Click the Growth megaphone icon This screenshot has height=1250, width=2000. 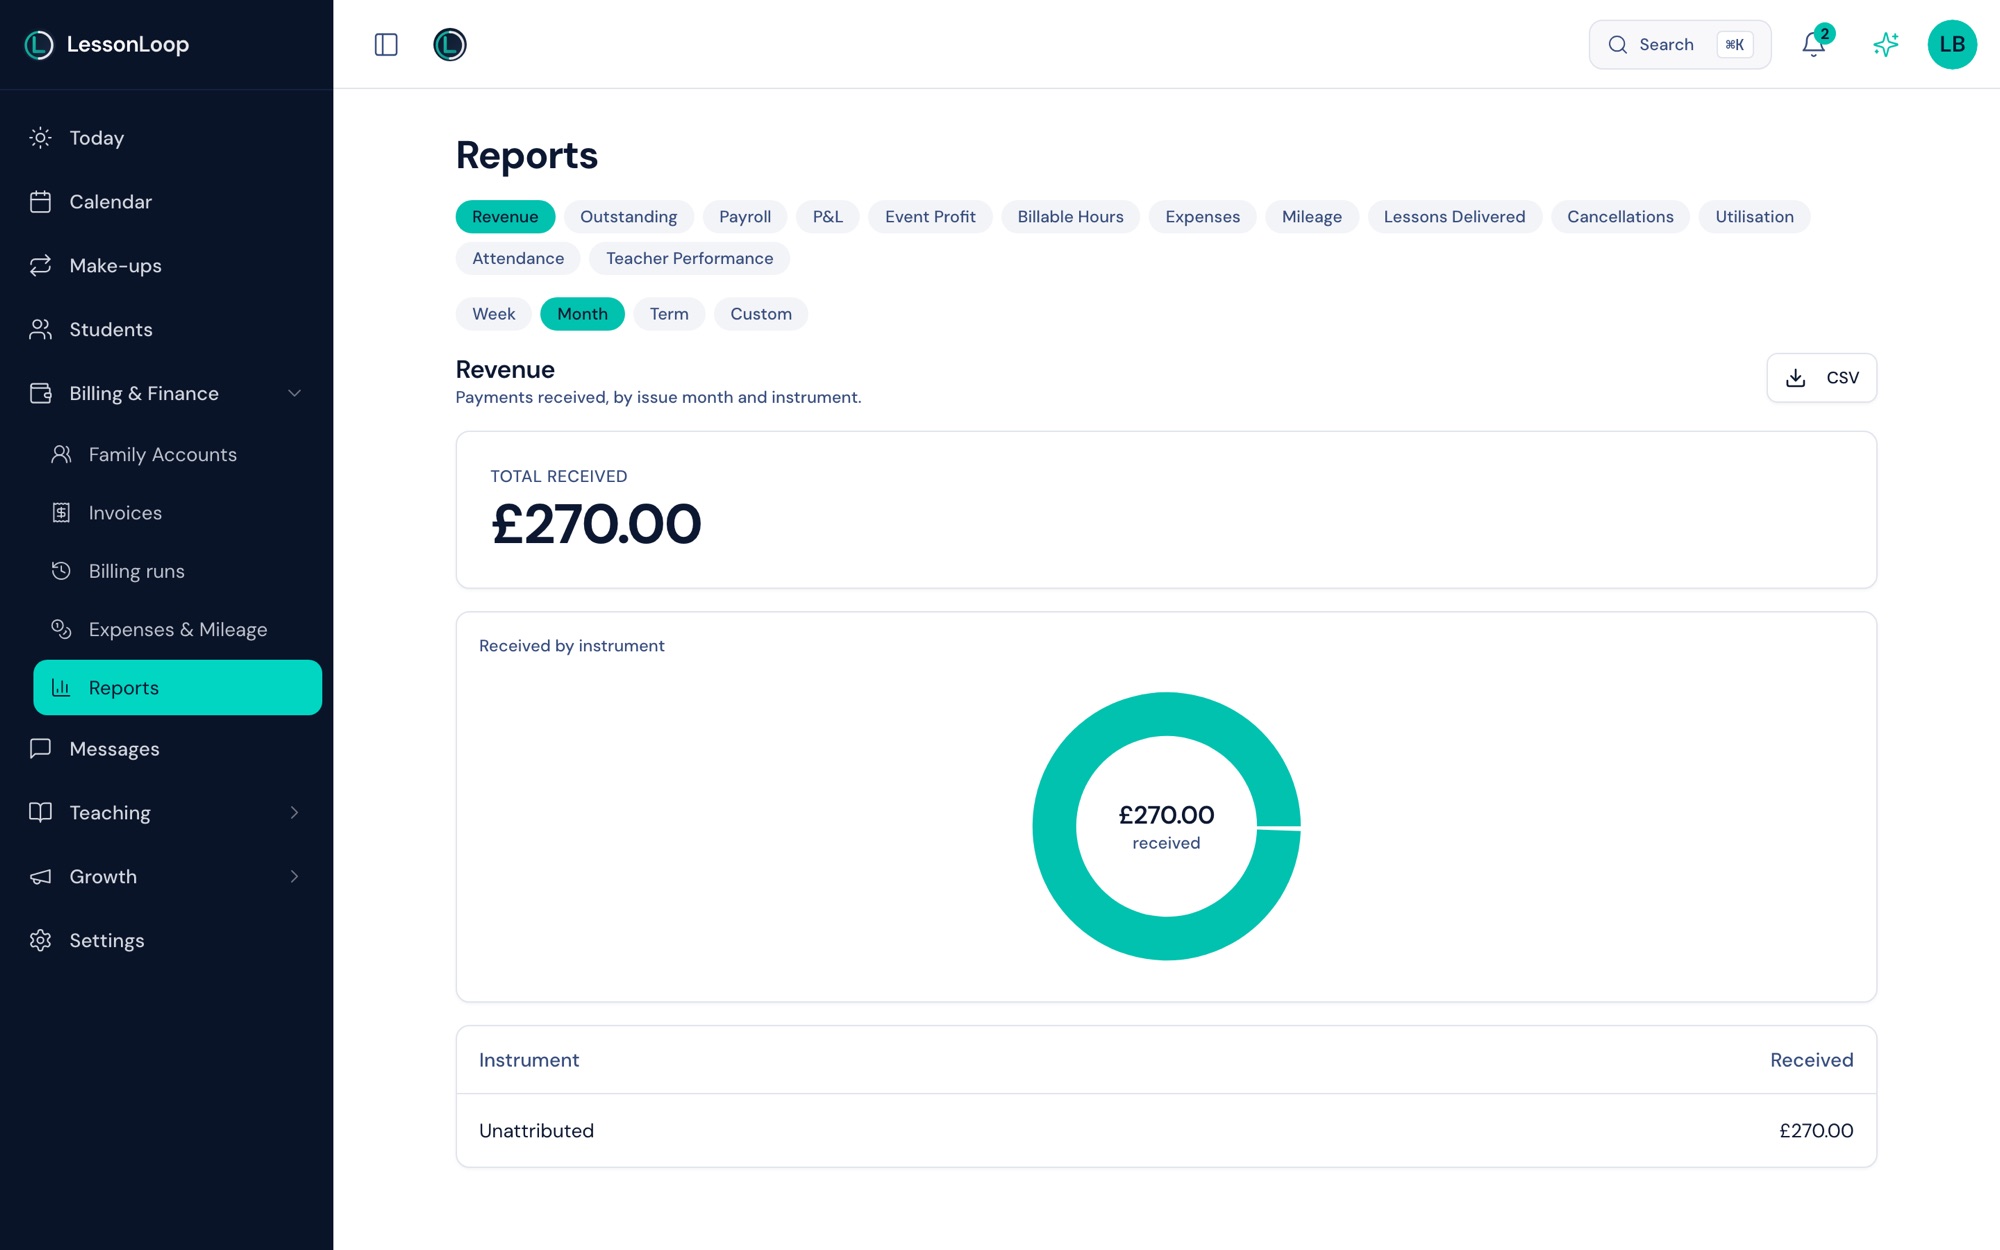[x=40, y=877]
